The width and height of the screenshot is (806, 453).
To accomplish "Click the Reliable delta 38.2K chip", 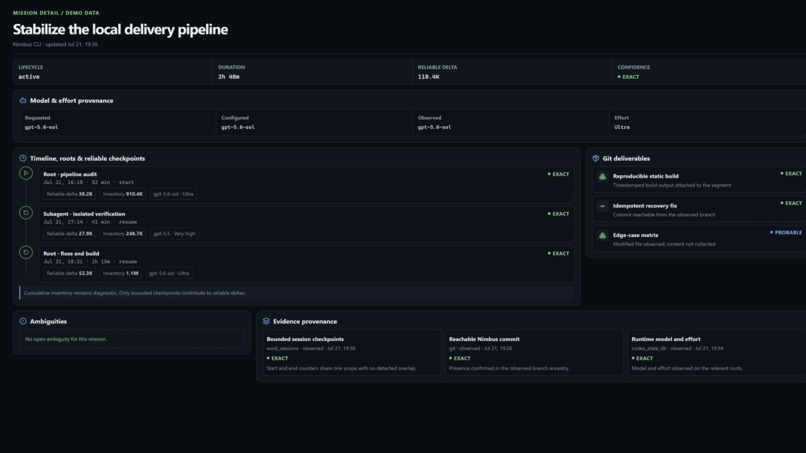I will [x=69, y=194].
